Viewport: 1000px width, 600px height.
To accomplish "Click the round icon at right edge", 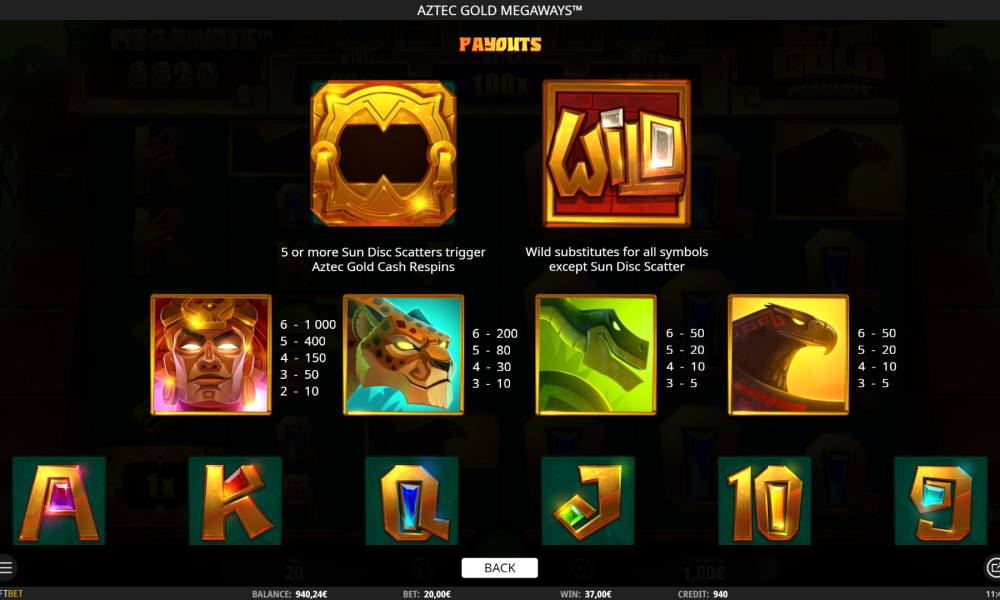I will [993, 567].
